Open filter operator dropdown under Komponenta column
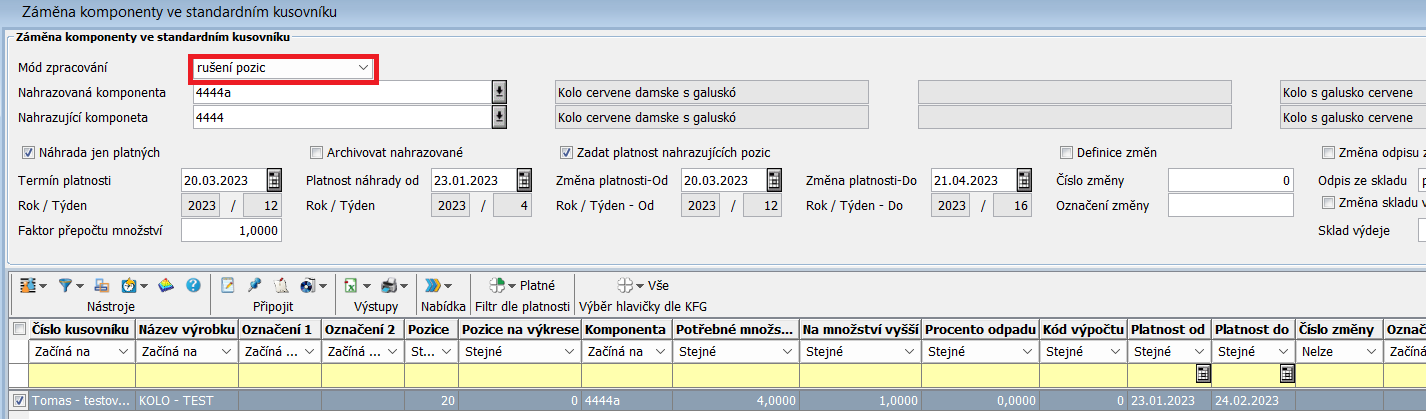Viewport: 1426px width, 419px height. [x=660, y=352]
